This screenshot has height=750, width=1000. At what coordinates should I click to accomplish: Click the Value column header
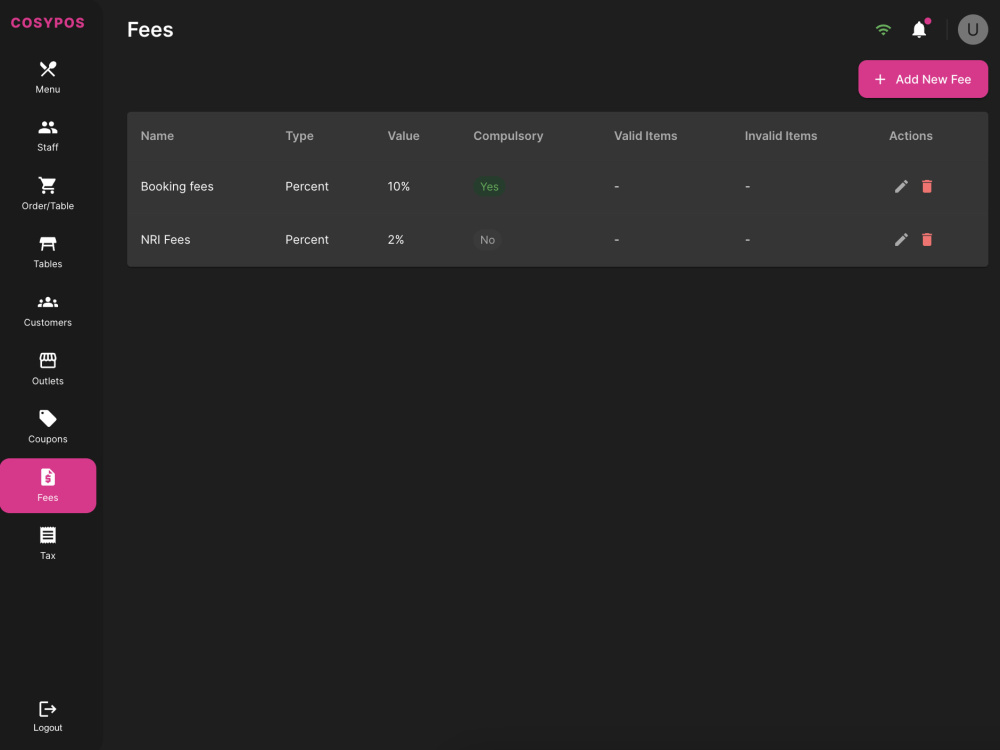click(404, 136)
